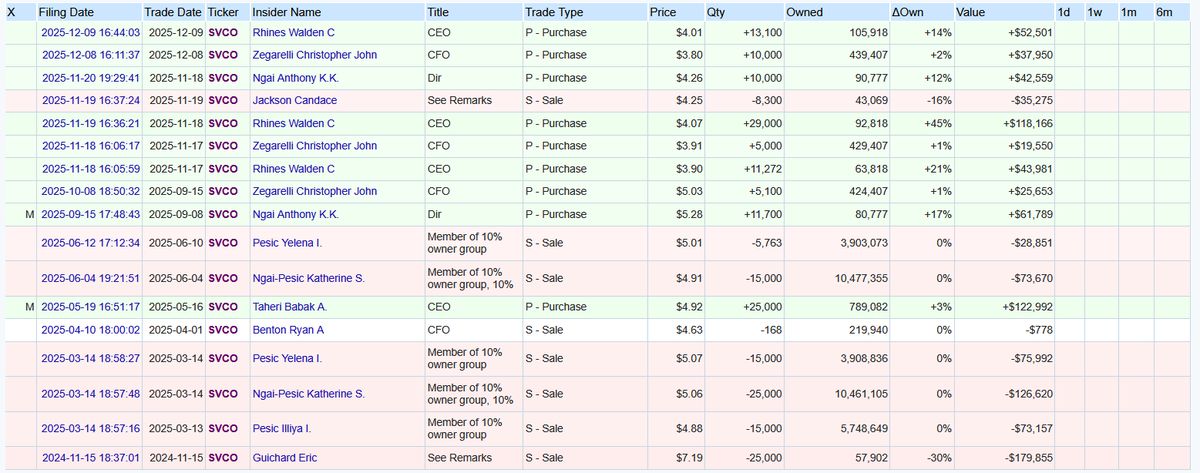This screenshot has width=1200, height=473.
Task: Open Benton Ryan A insider link
Action: click(x=288, y=329)
